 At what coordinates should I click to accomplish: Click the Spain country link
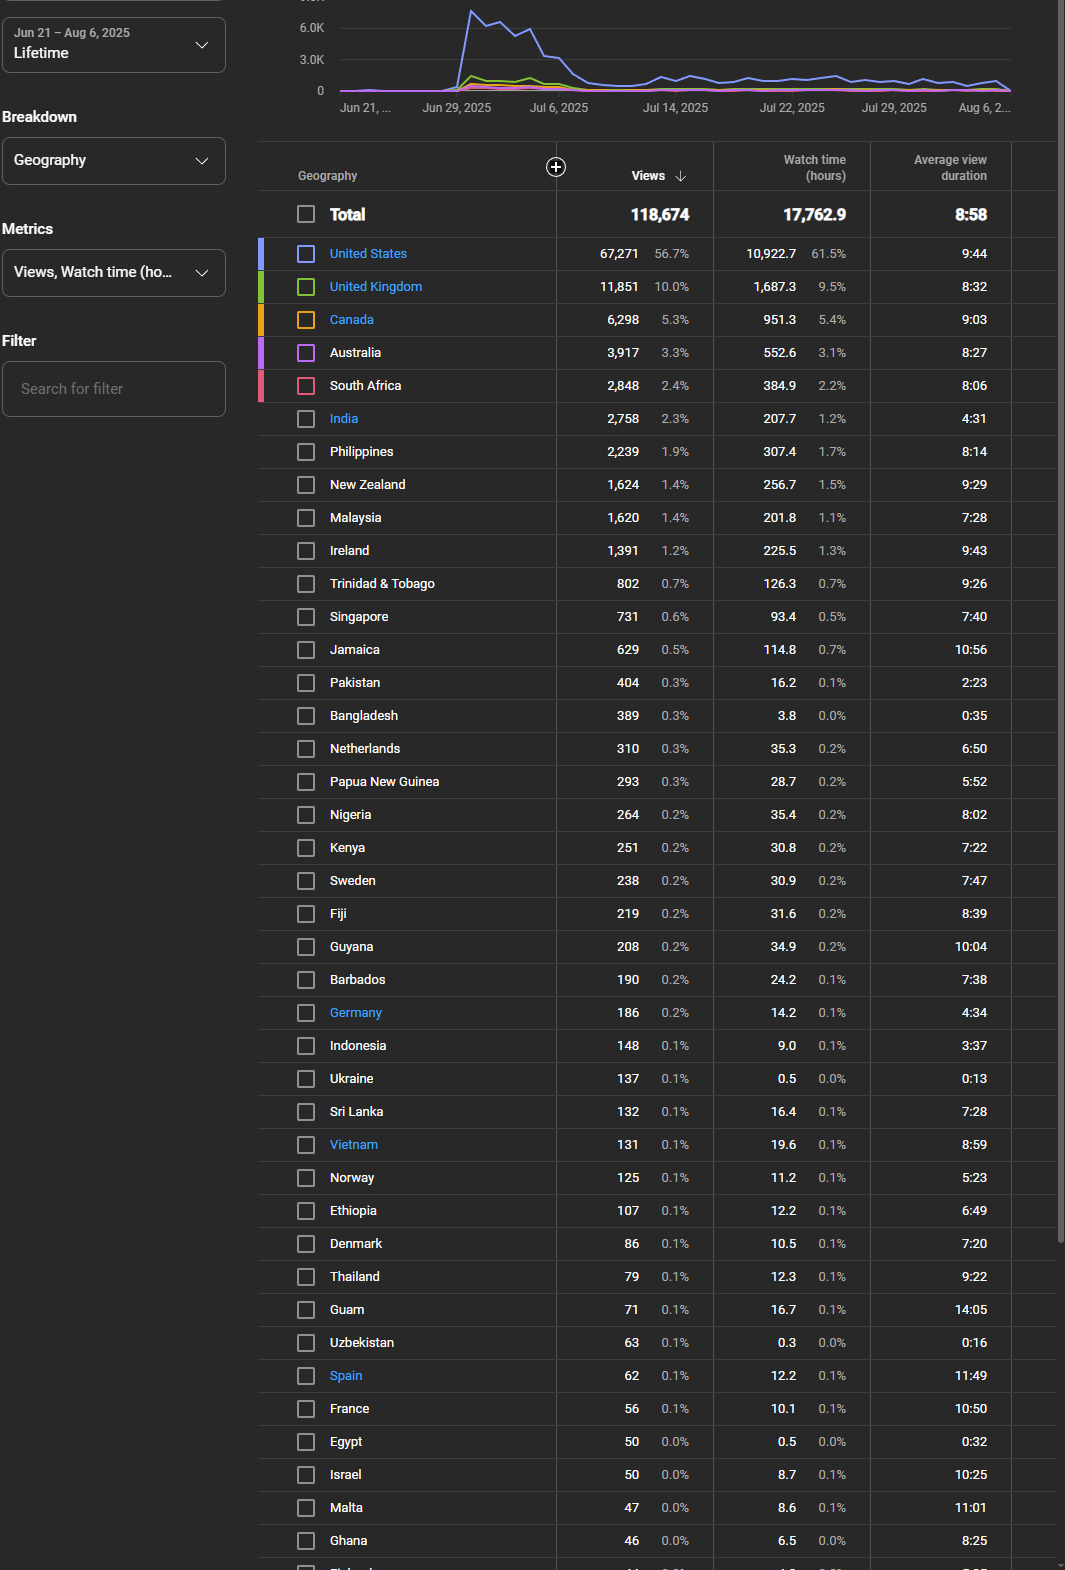tap(345, 1376)
